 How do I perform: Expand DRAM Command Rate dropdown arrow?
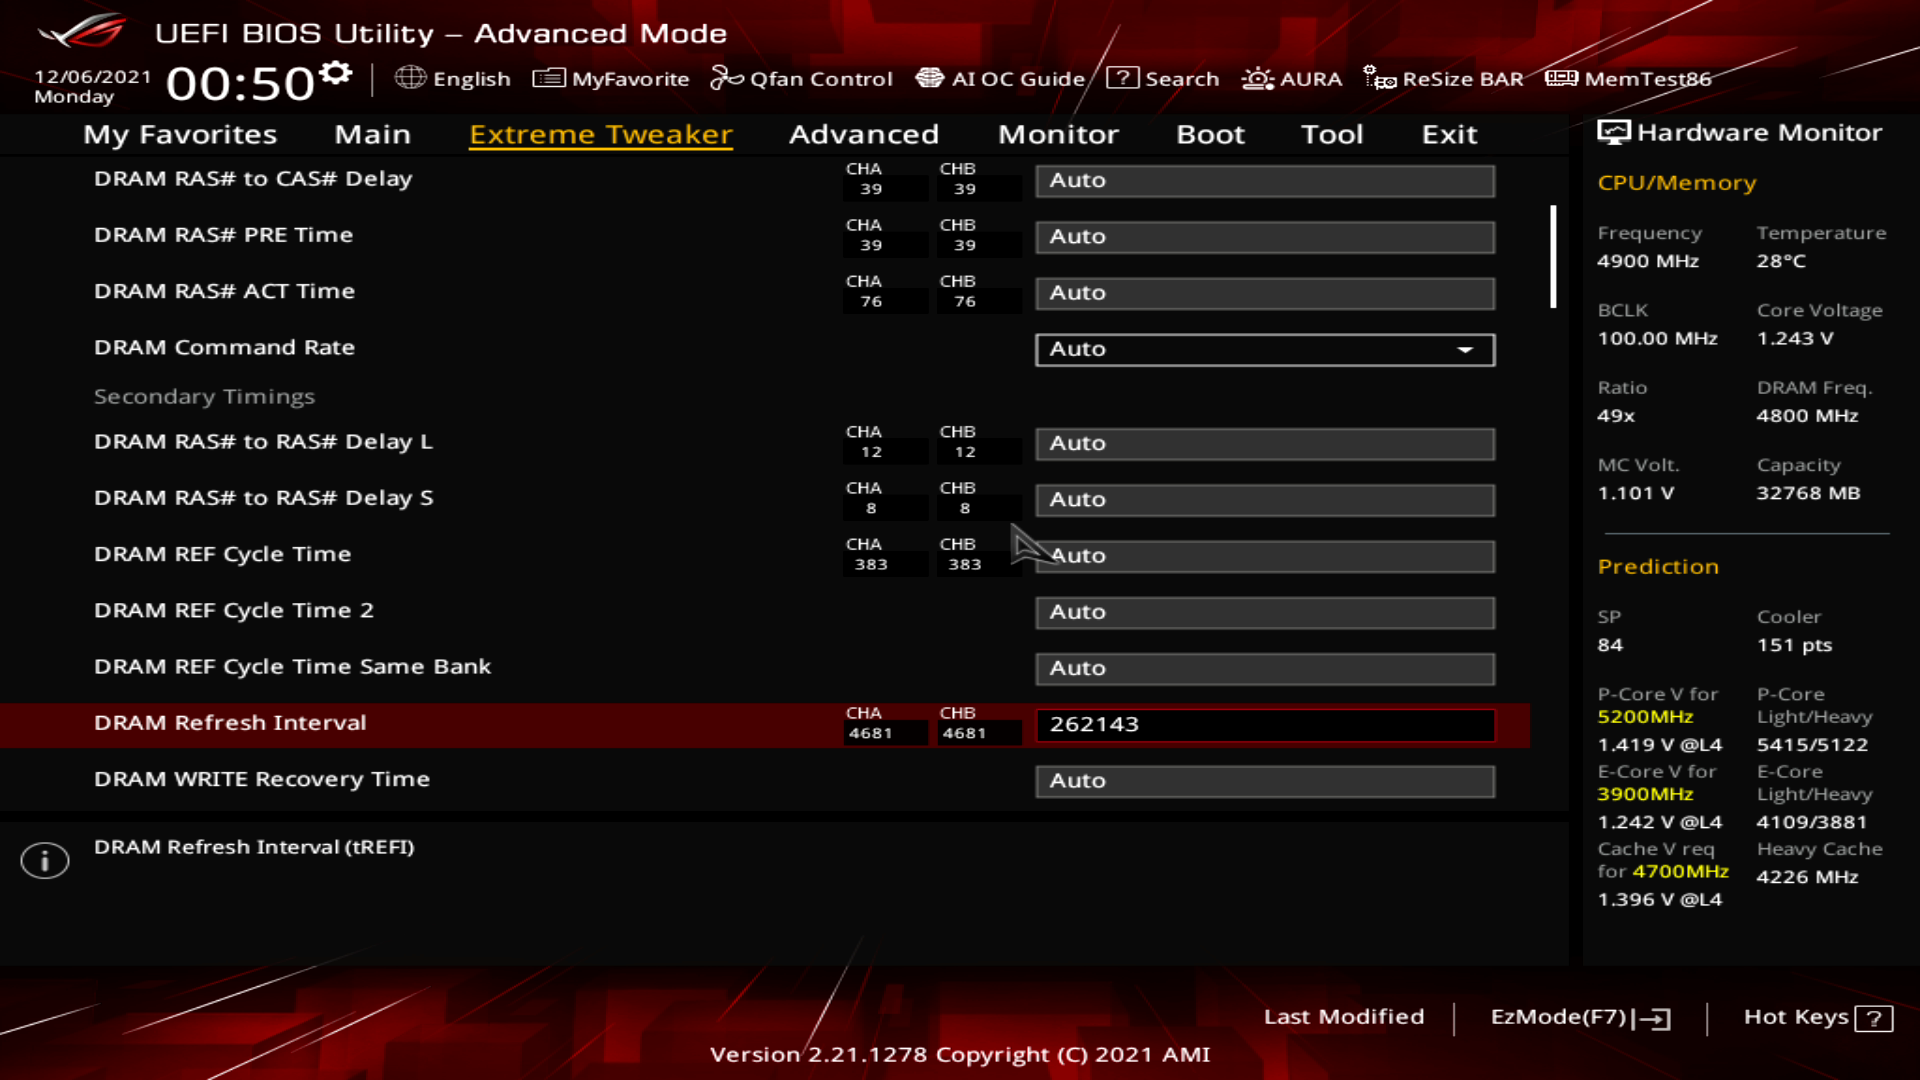tap(1465, 350)
